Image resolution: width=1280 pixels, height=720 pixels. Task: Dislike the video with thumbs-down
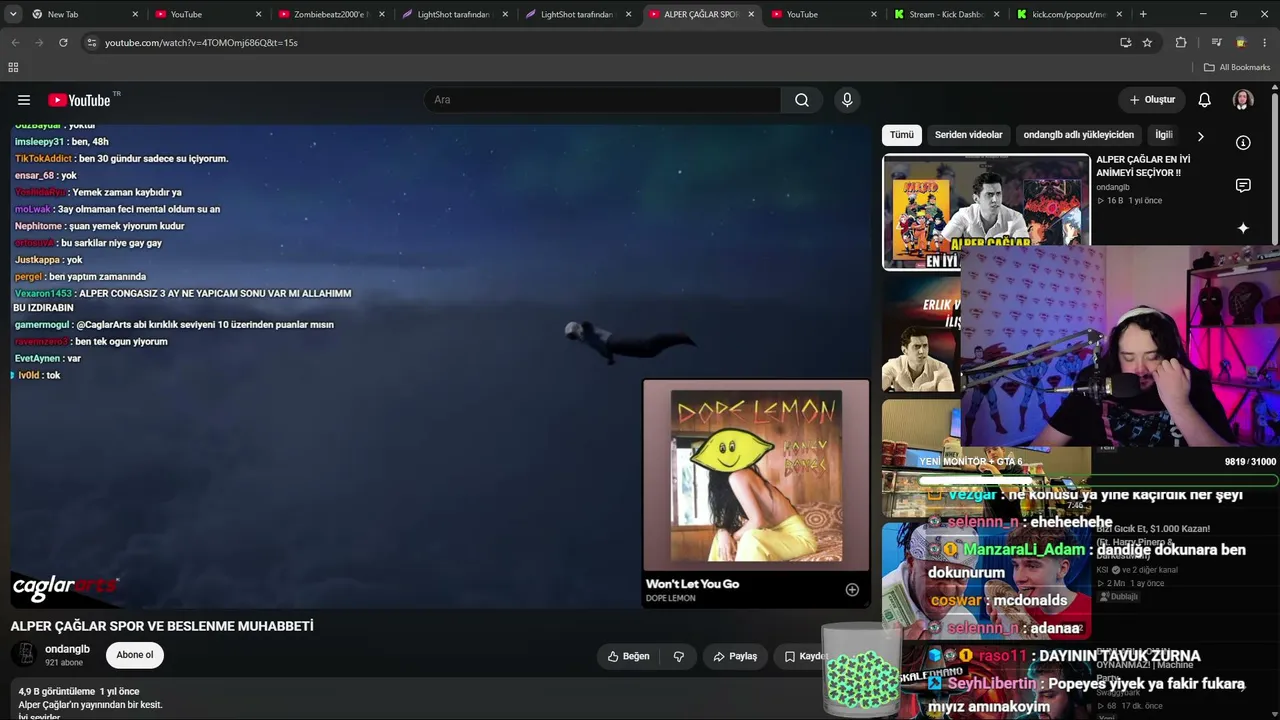point(679,656)
